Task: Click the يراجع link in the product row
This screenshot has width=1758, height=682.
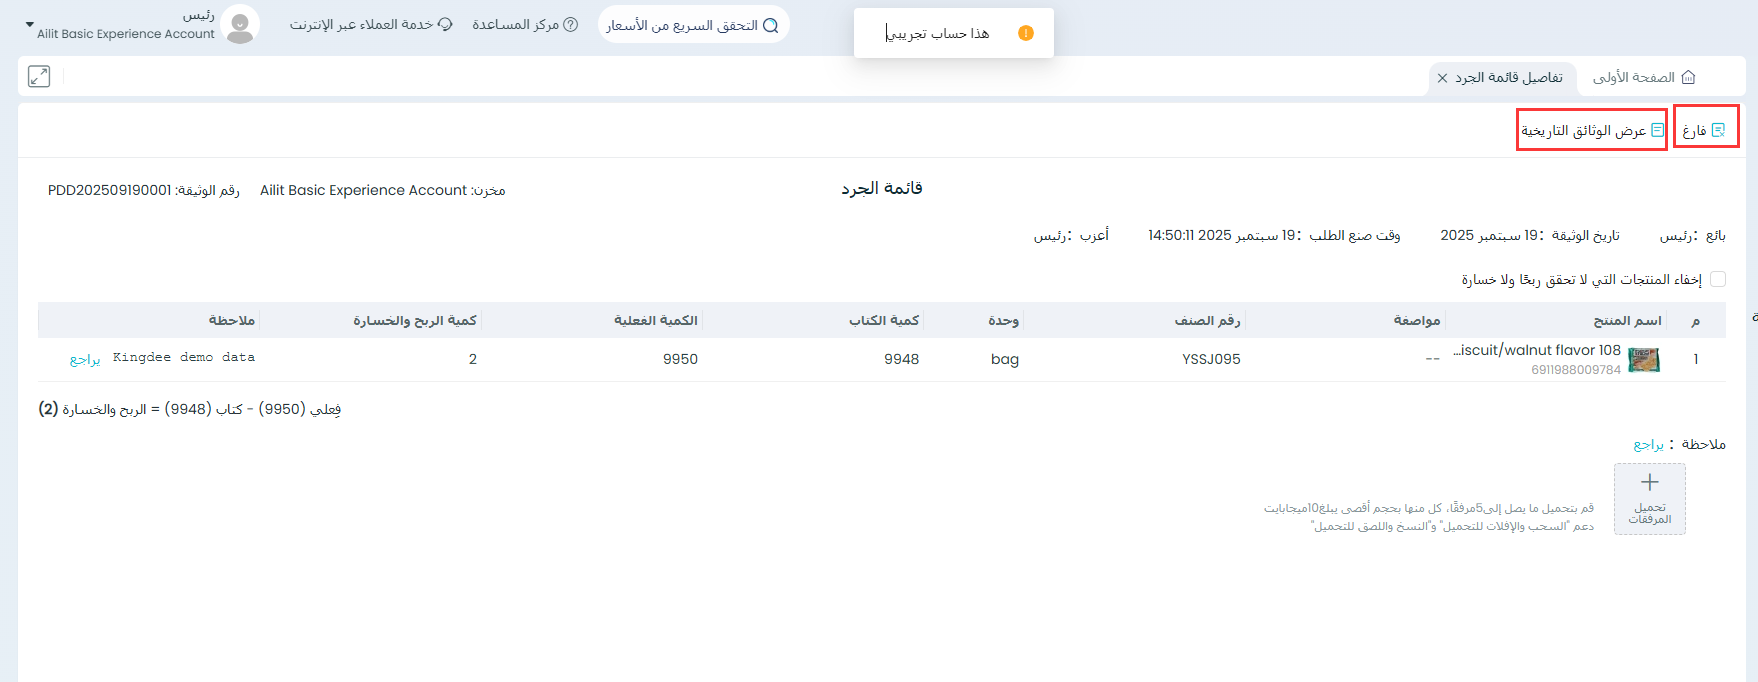Action: click(x=85, y=359)
